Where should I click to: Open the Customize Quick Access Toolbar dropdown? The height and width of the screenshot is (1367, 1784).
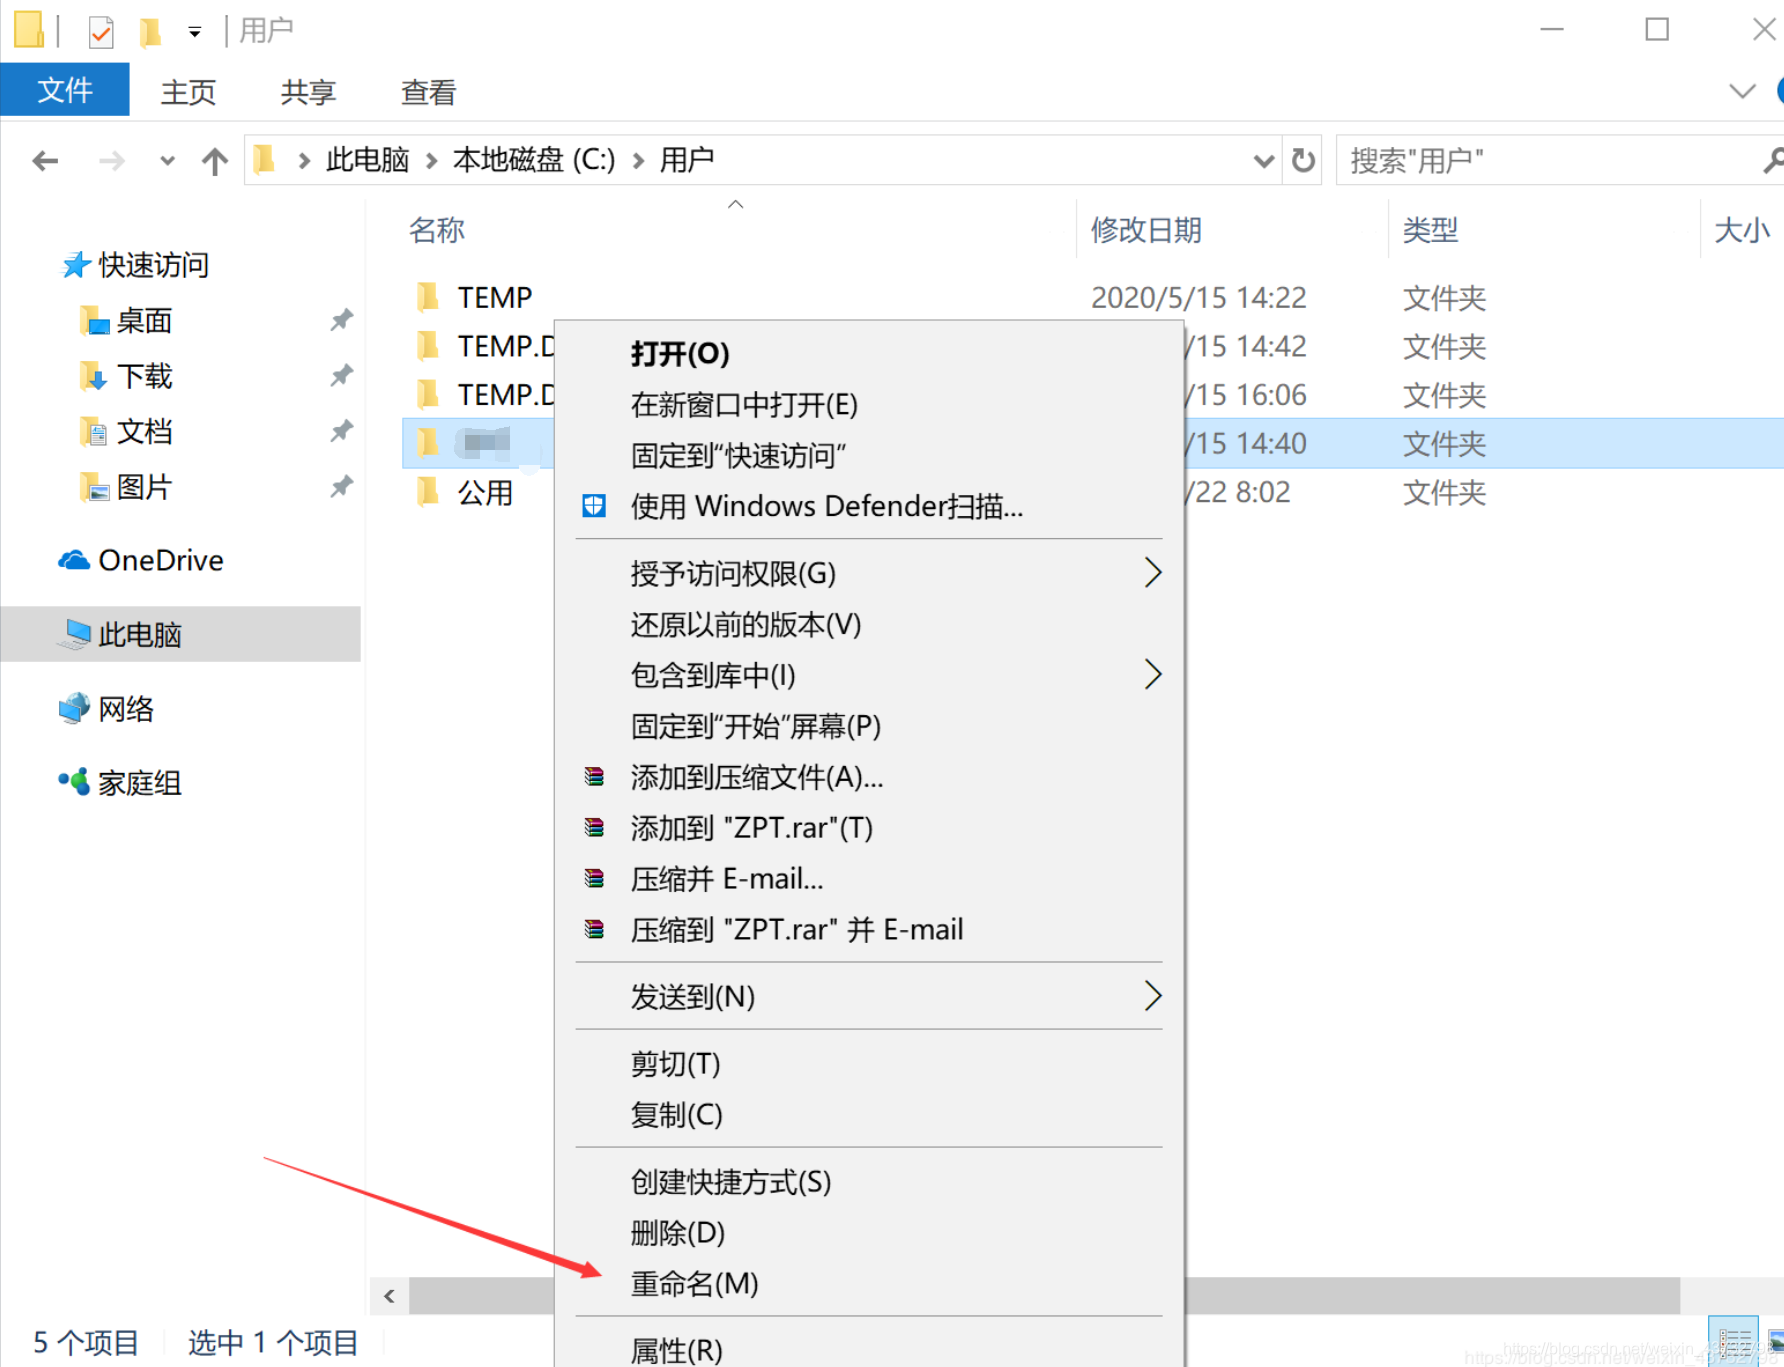coord(195,32)
